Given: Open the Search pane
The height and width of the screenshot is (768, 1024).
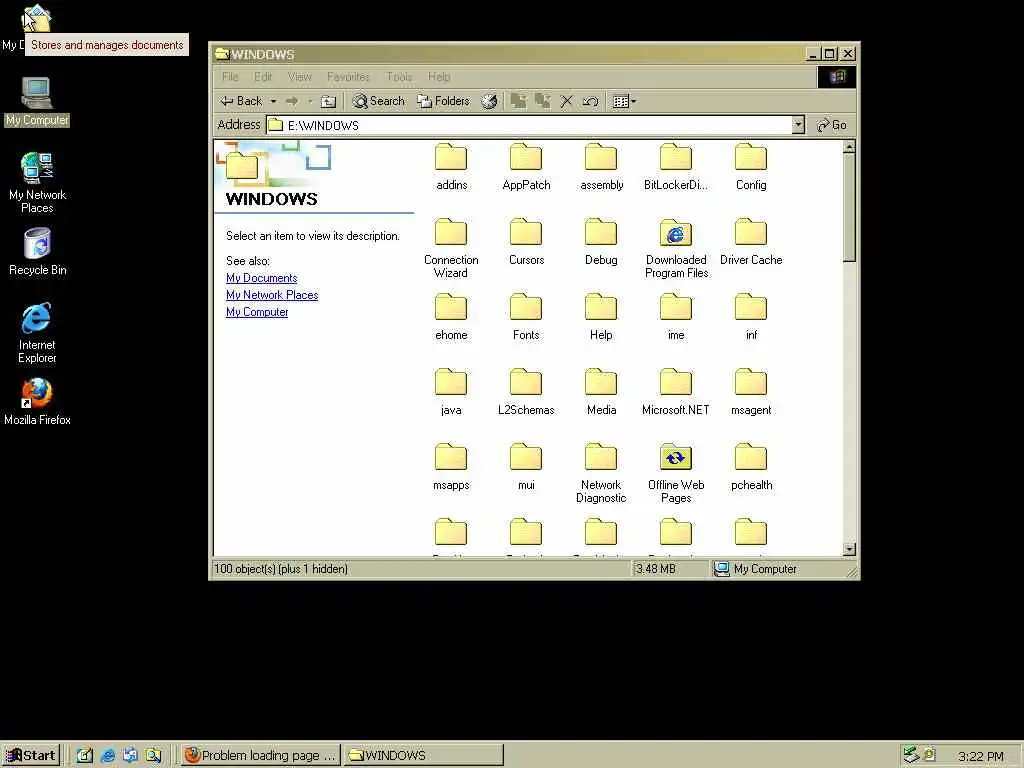Looking at the screenshot, I should click(x=379, y=101).
